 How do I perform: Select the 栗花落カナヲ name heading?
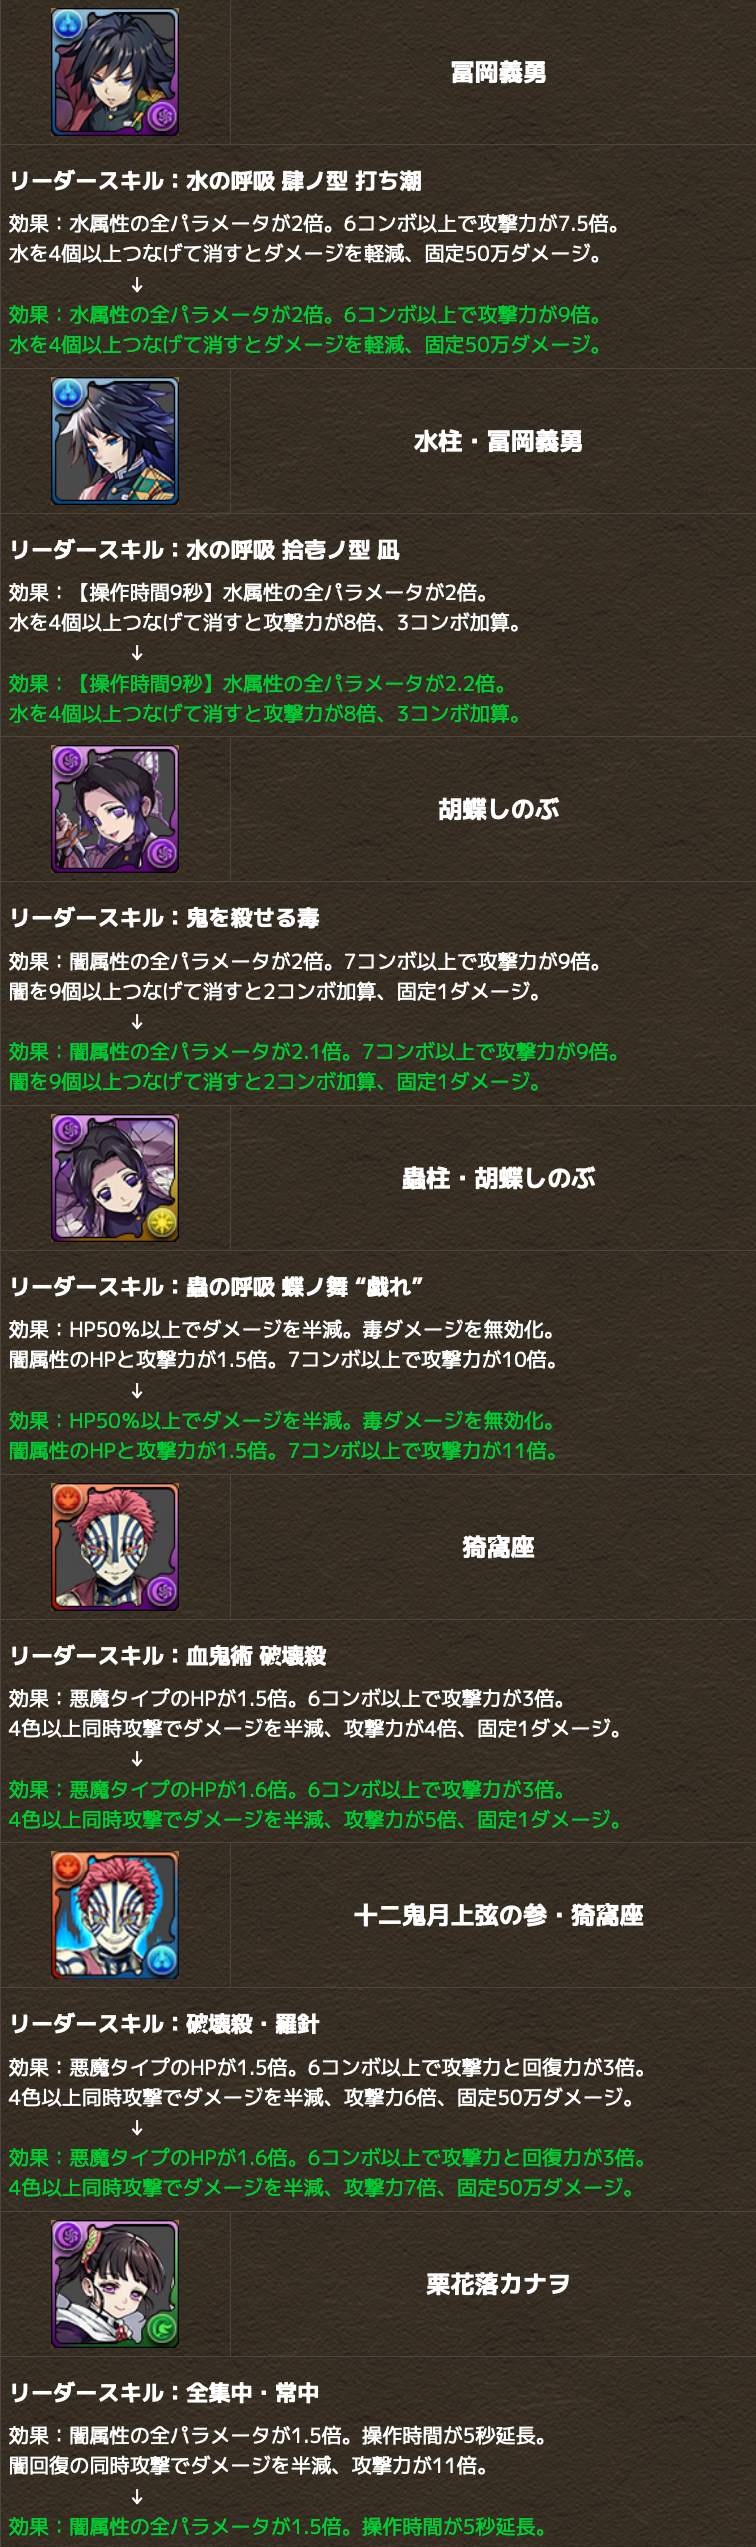coord(498,2284)
